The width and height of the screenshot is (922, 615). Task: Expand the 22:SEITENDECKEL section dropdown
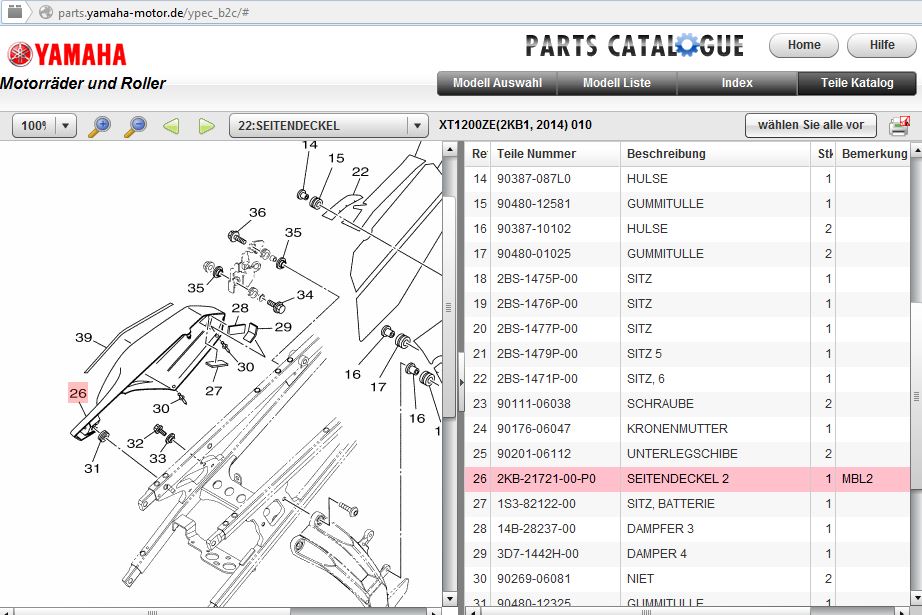(x=417, y=126)
